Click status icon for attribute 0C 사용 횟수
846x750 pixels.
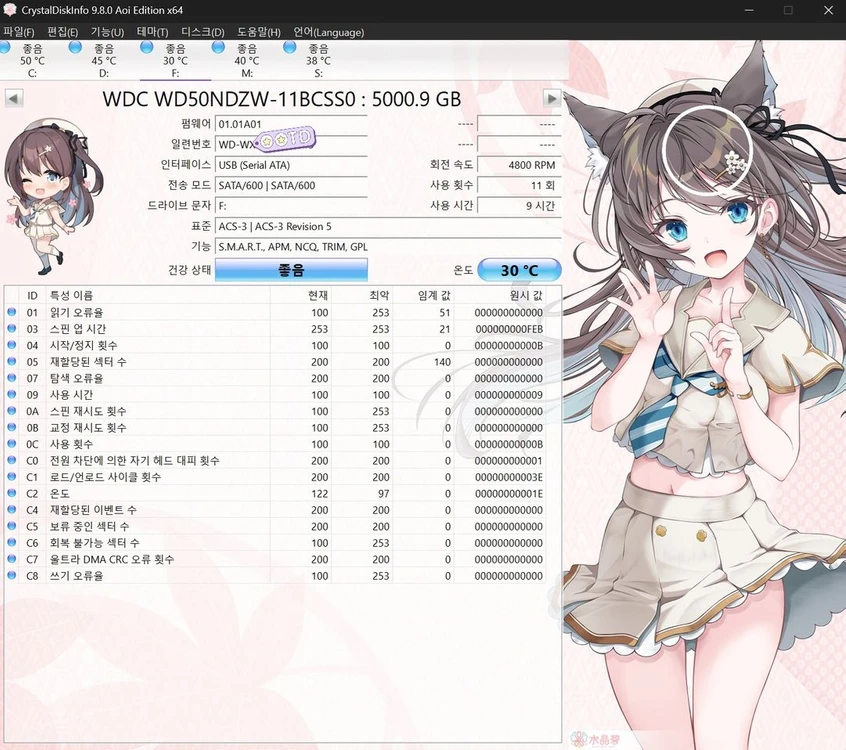[12, 444]
